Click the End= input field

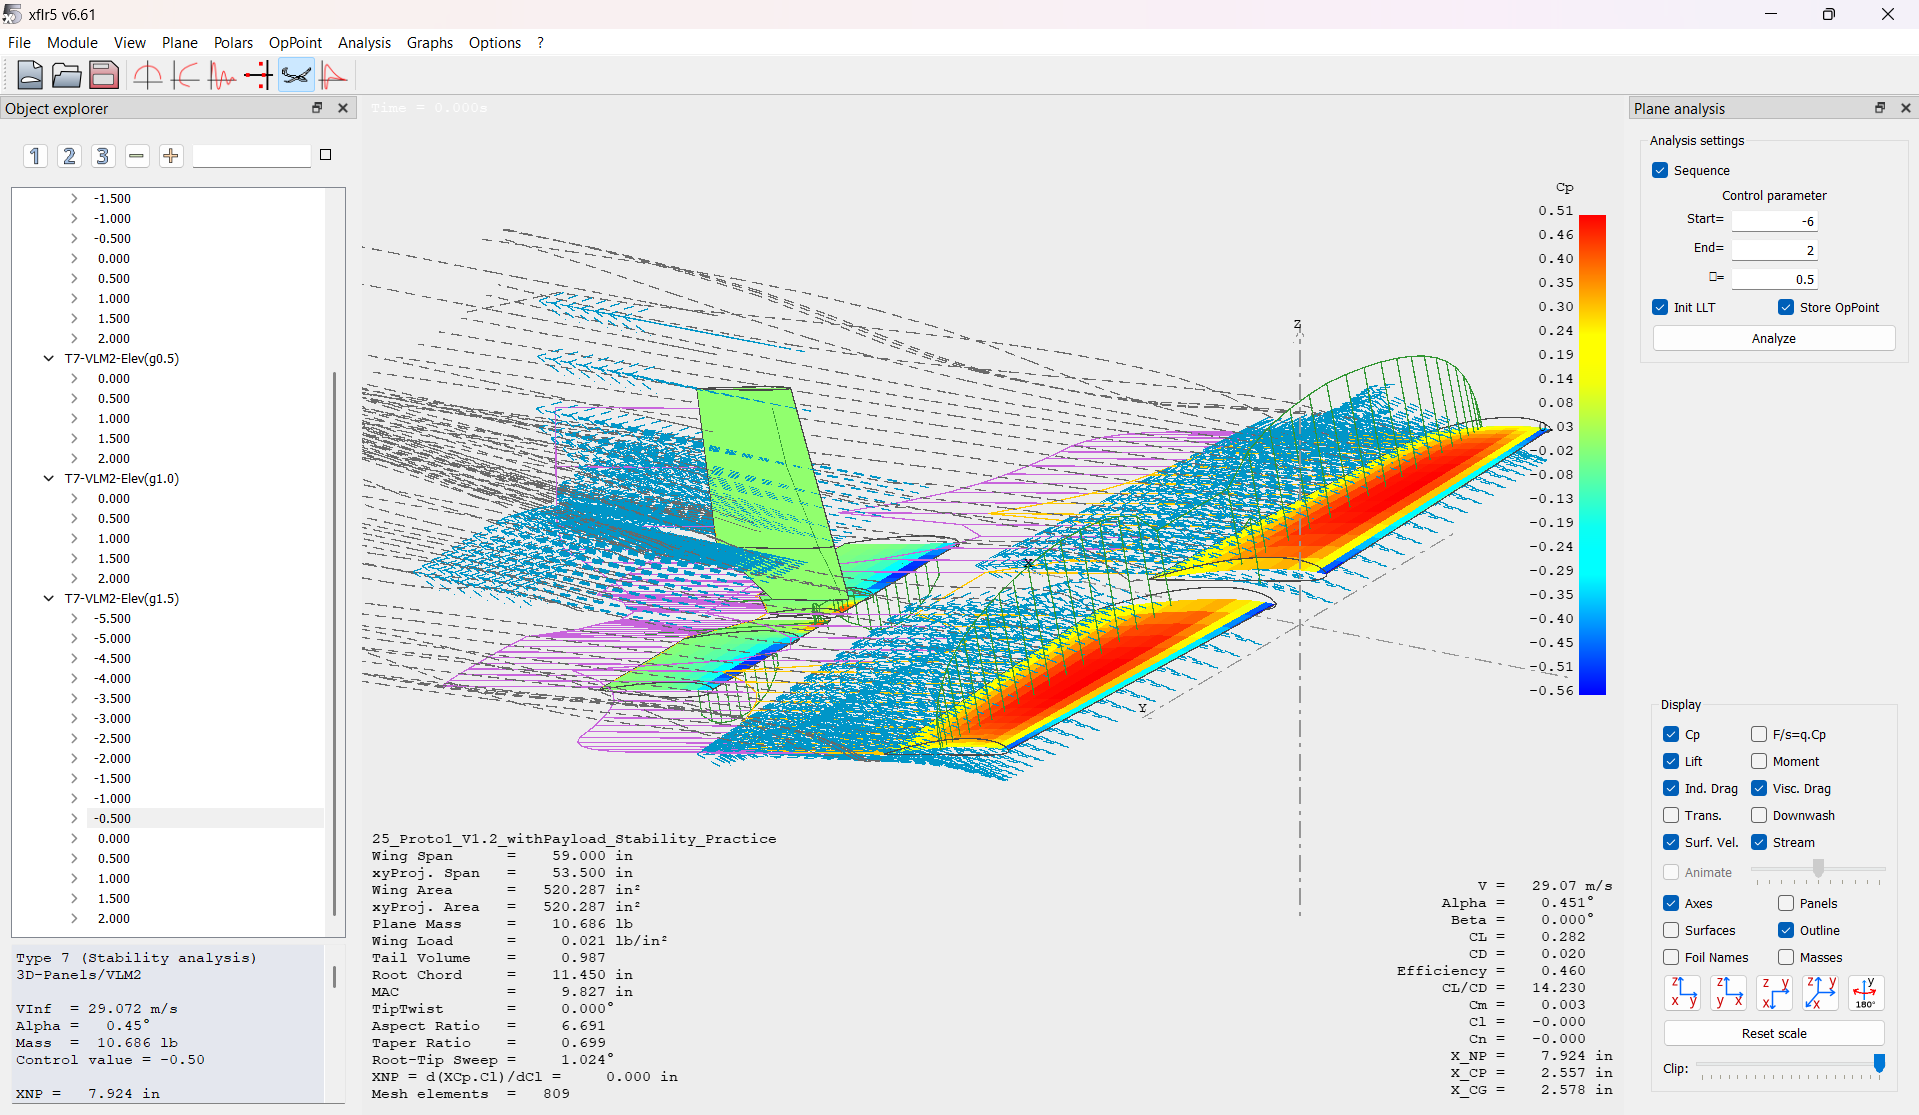click(1774, 250)
